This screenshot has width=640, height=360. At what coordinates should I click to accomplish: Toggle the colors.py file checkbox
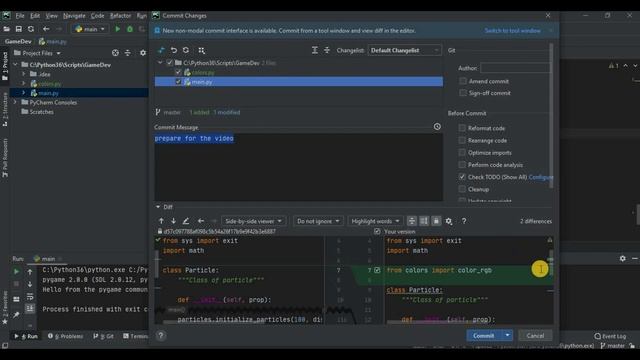coord(178,72)
